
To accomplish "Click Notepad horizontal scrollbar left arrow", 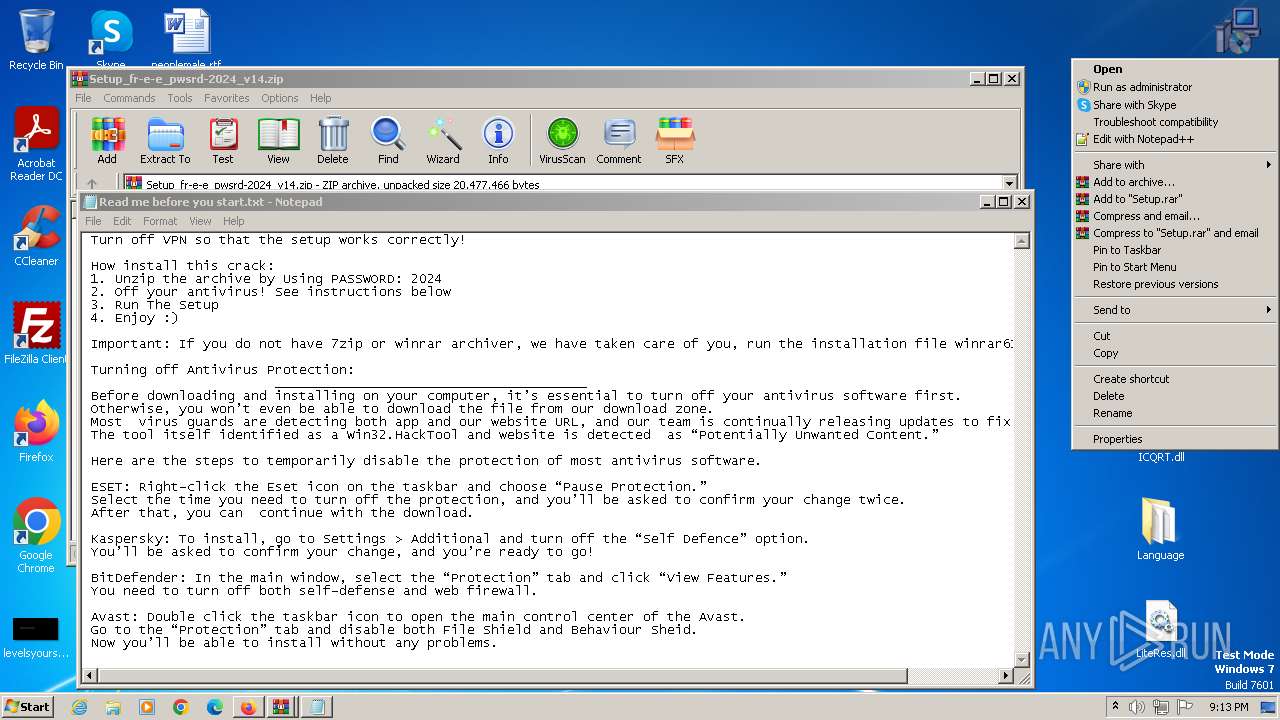I will point(90,677).
